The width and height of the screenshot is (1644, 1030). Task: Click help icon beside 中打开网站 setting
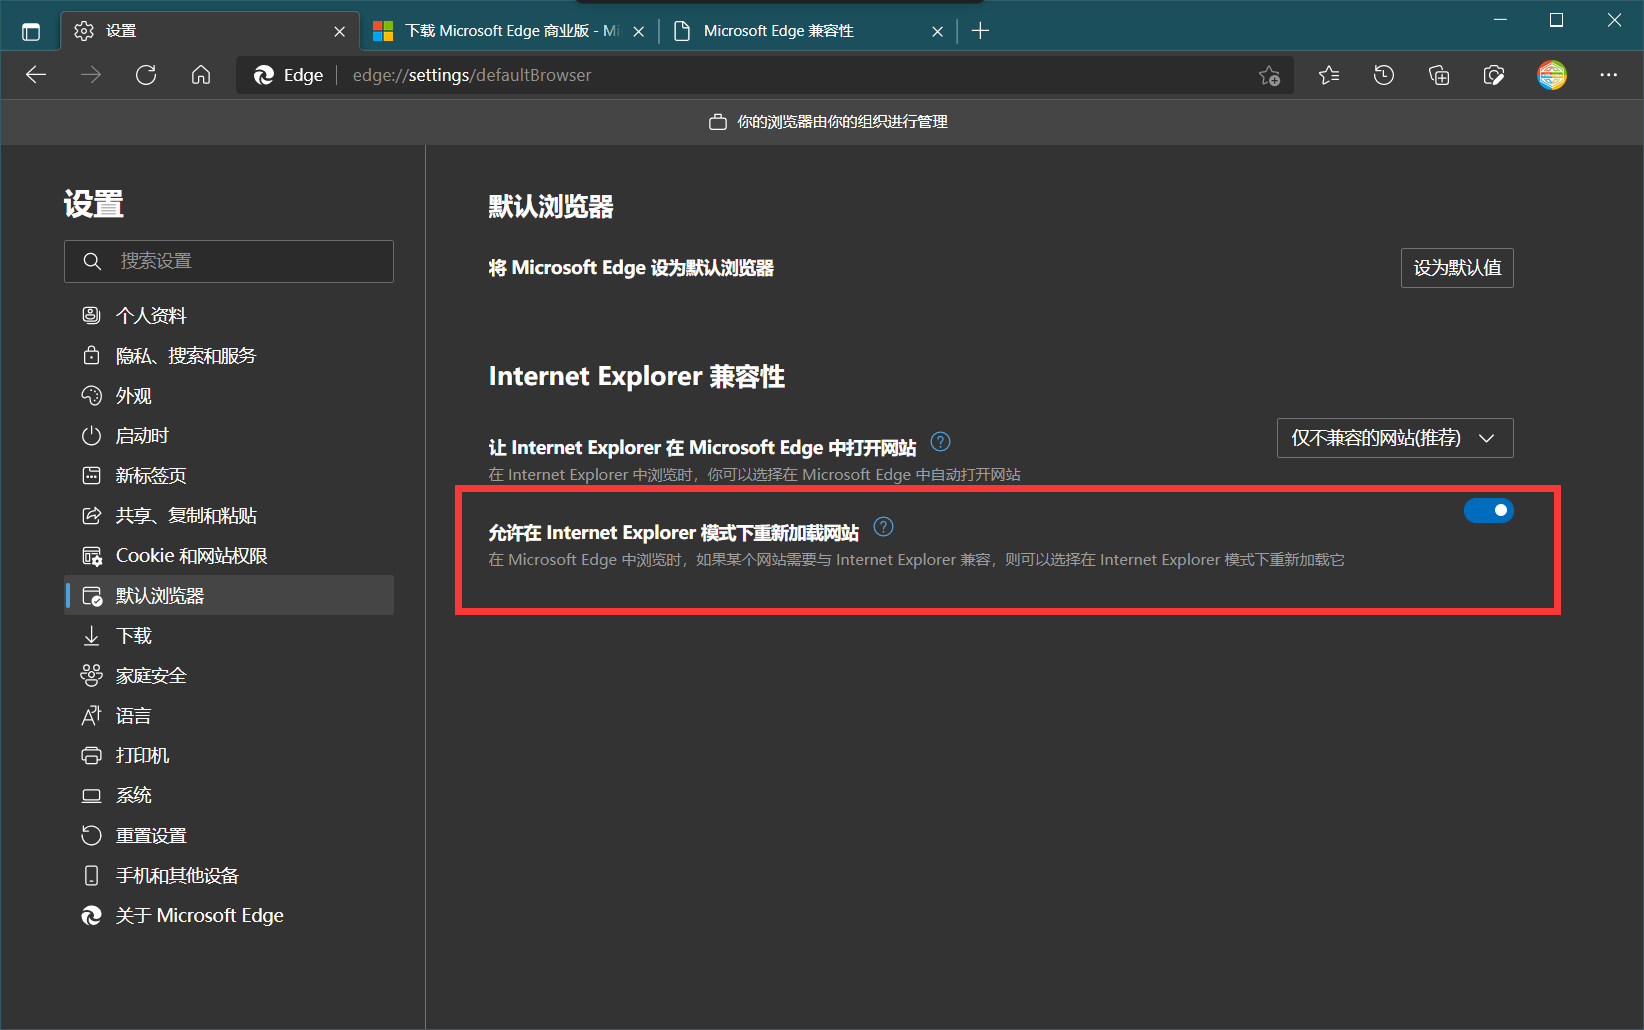coord(940,442)
